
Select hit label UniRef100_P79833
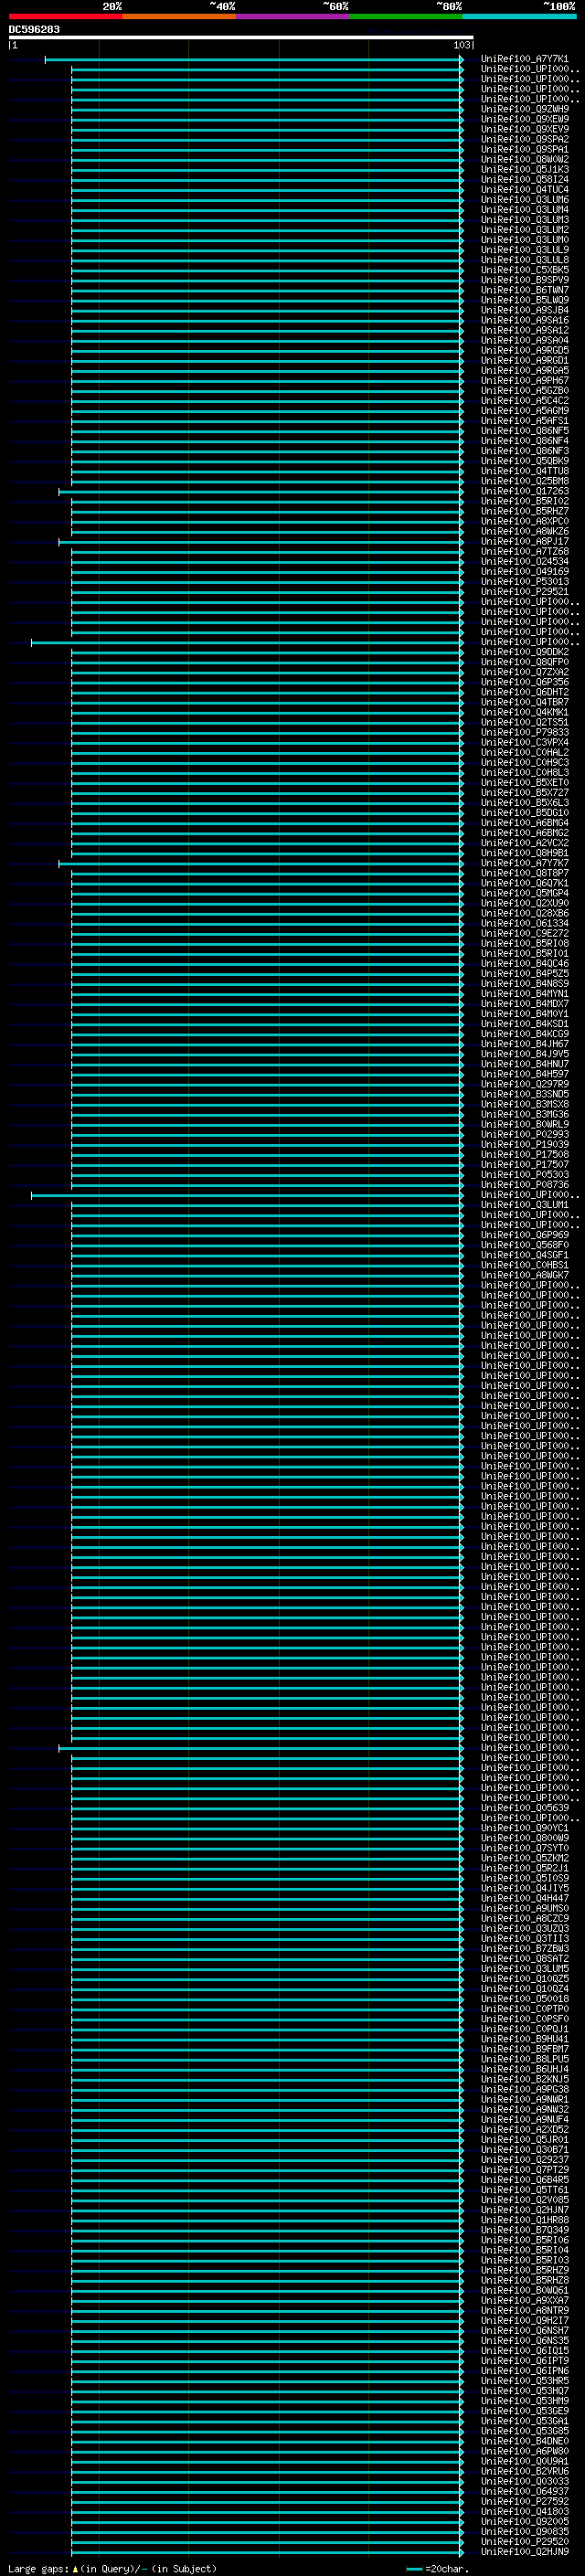click(525, 733)
